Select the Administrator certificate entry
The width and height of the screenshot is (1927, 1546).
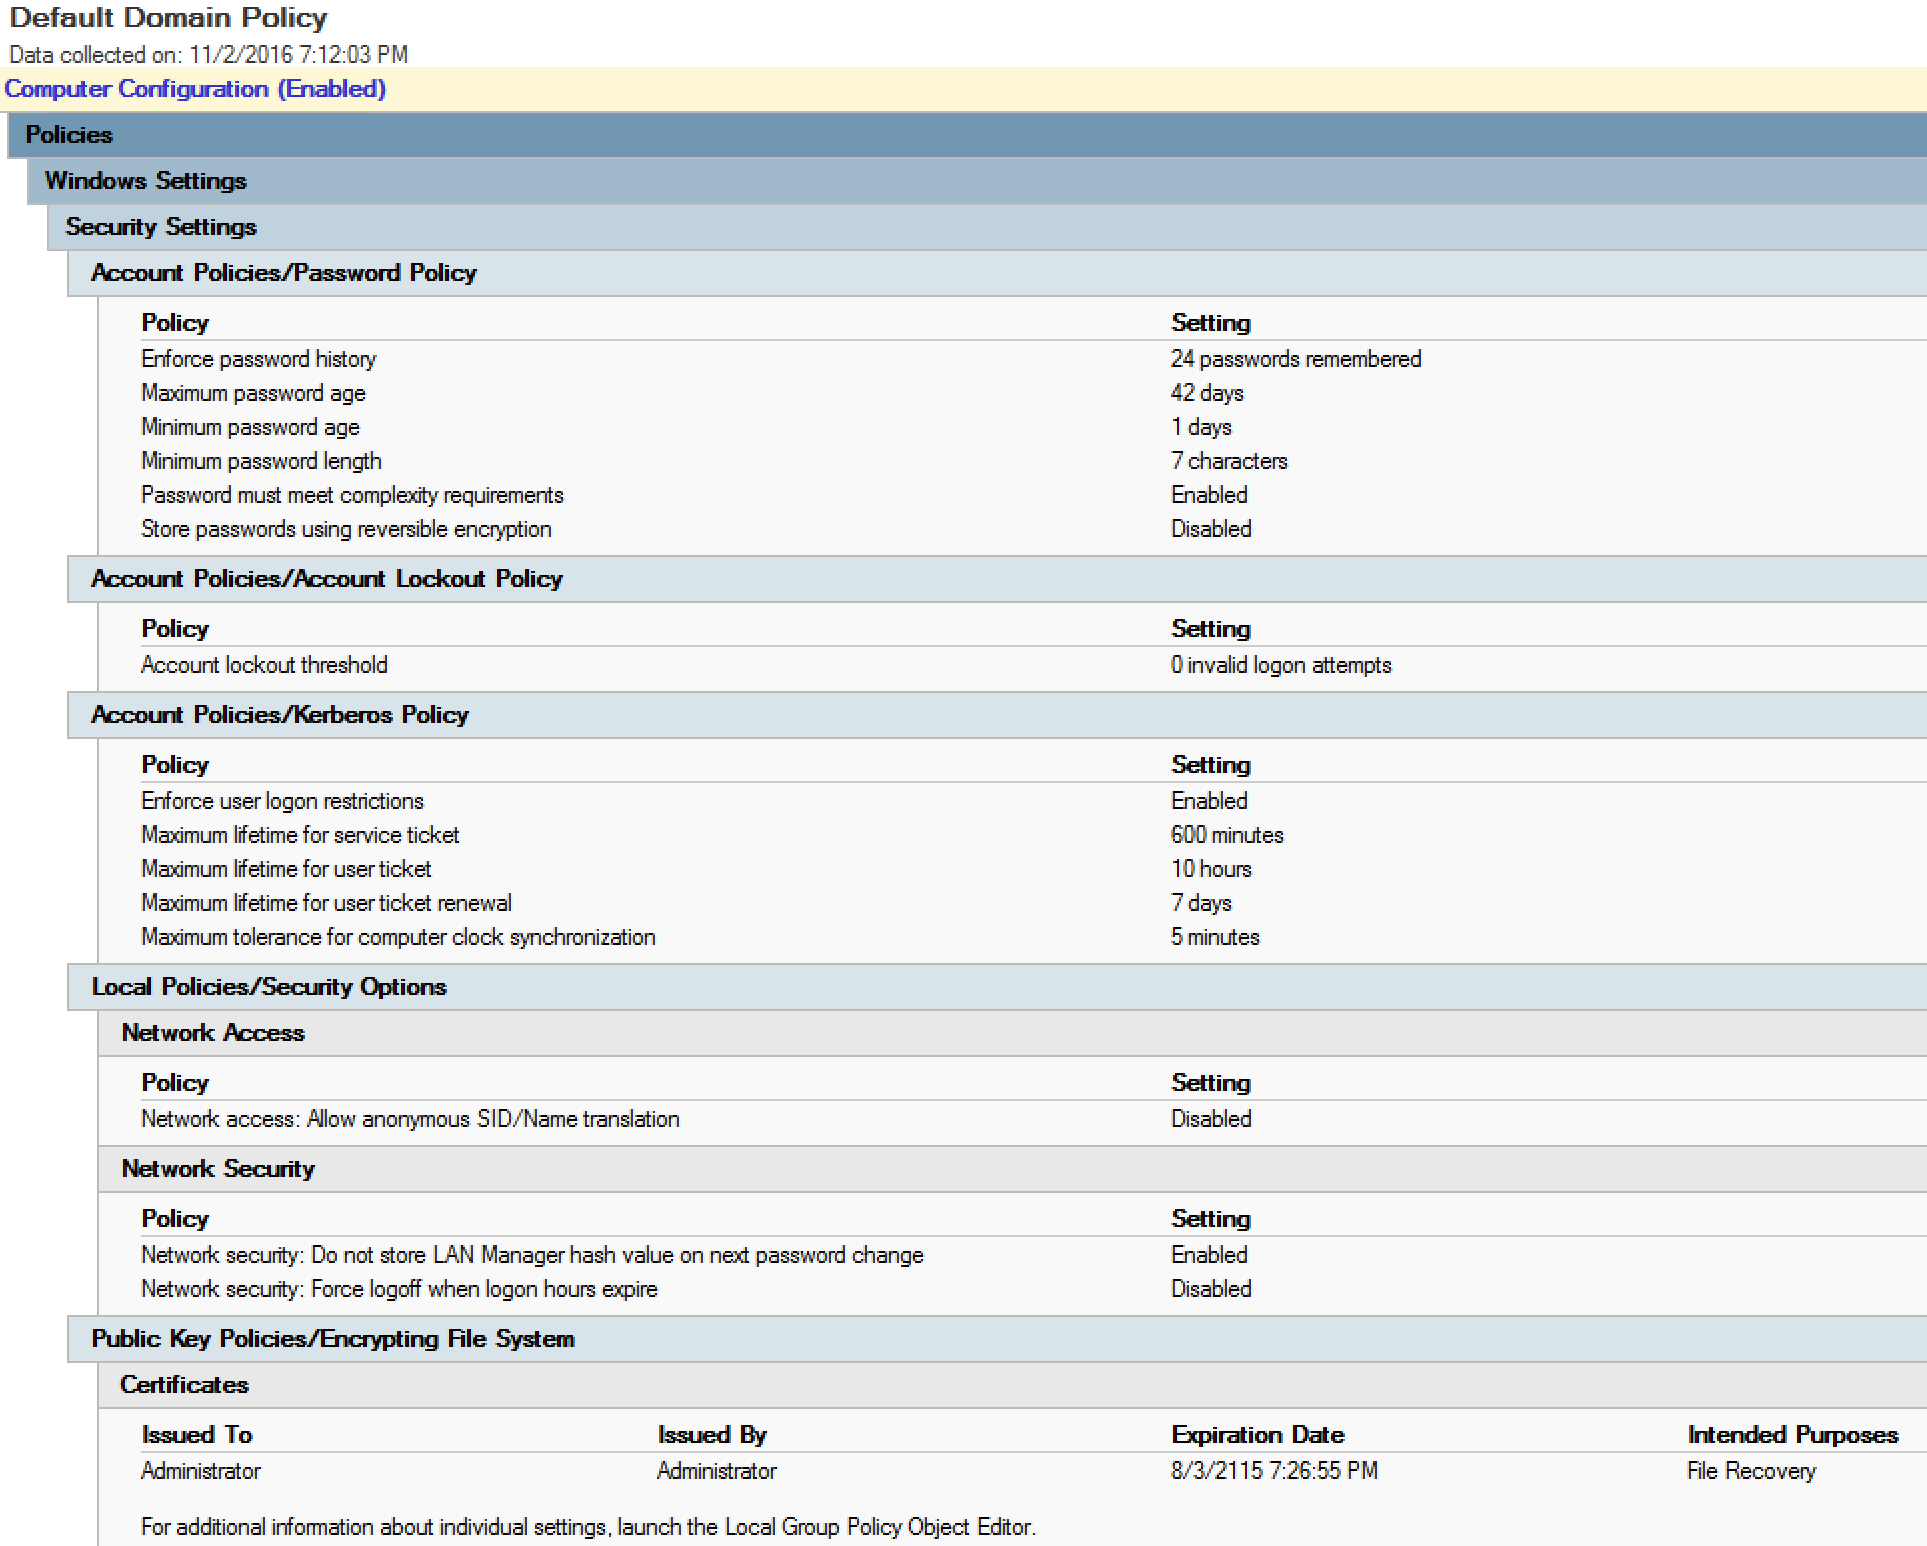(200, 1470)
